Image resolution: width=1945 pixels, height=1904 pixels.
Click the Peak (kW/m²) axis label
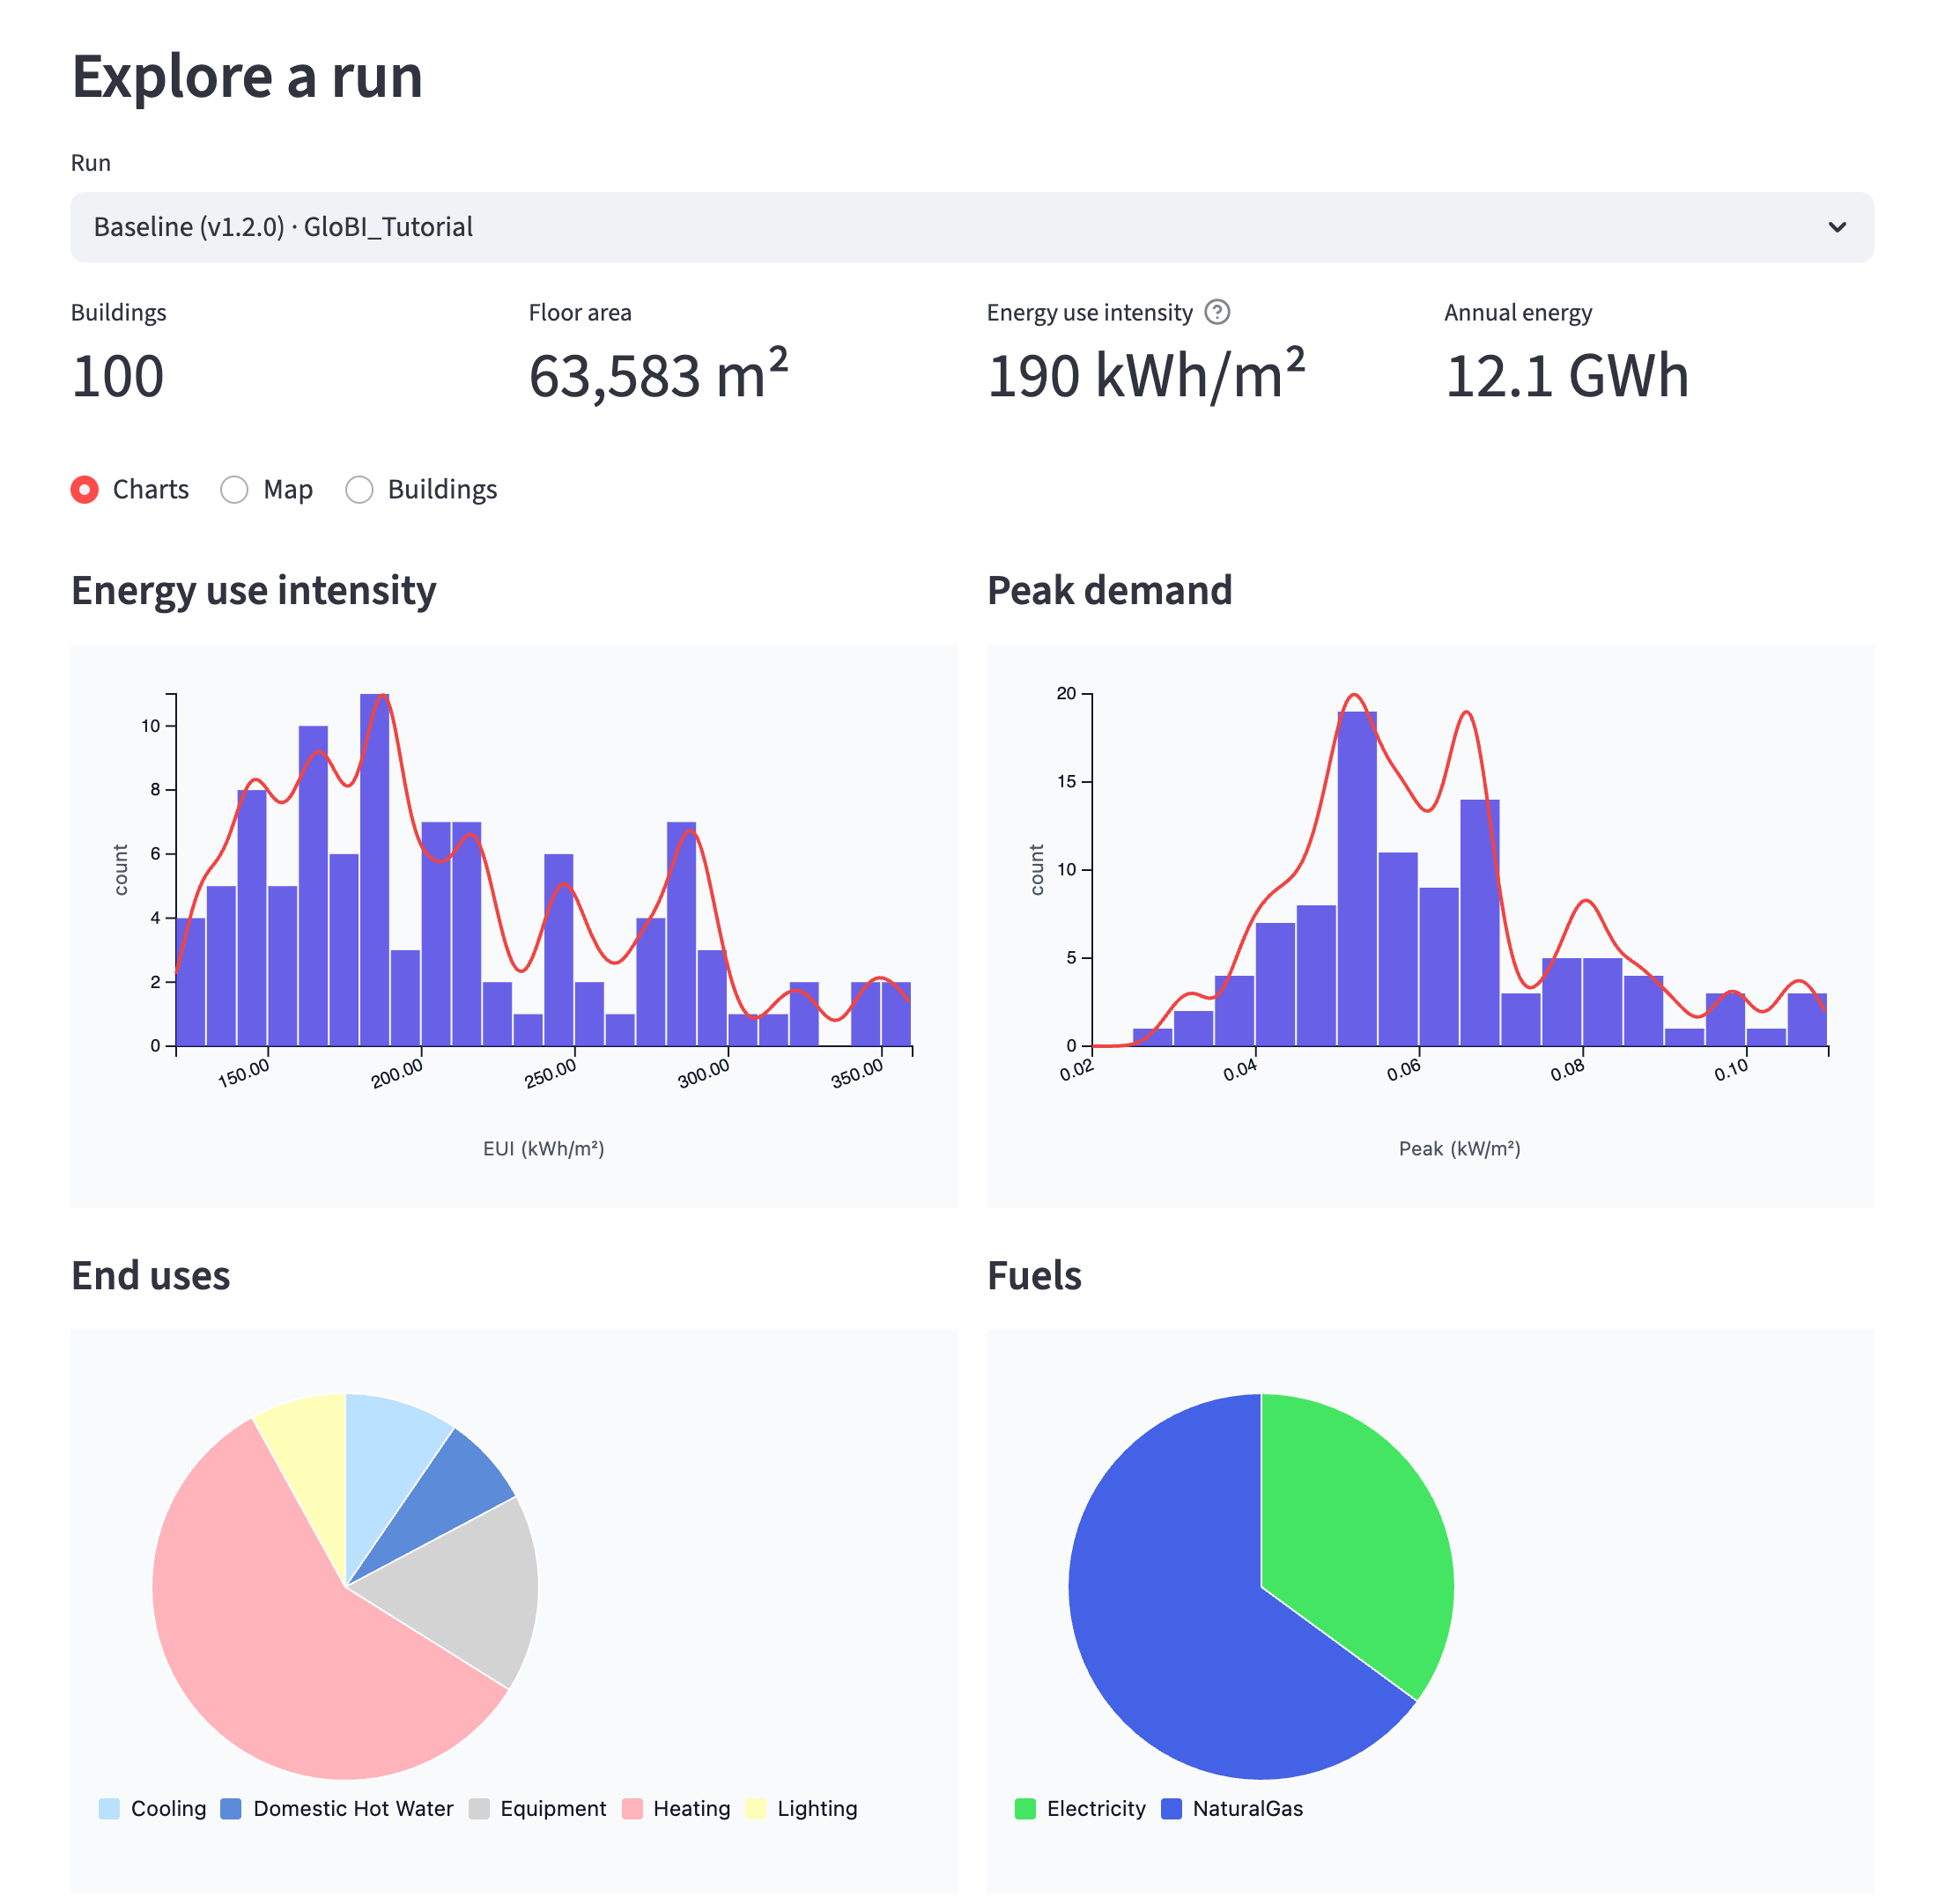point(1459,1148)
